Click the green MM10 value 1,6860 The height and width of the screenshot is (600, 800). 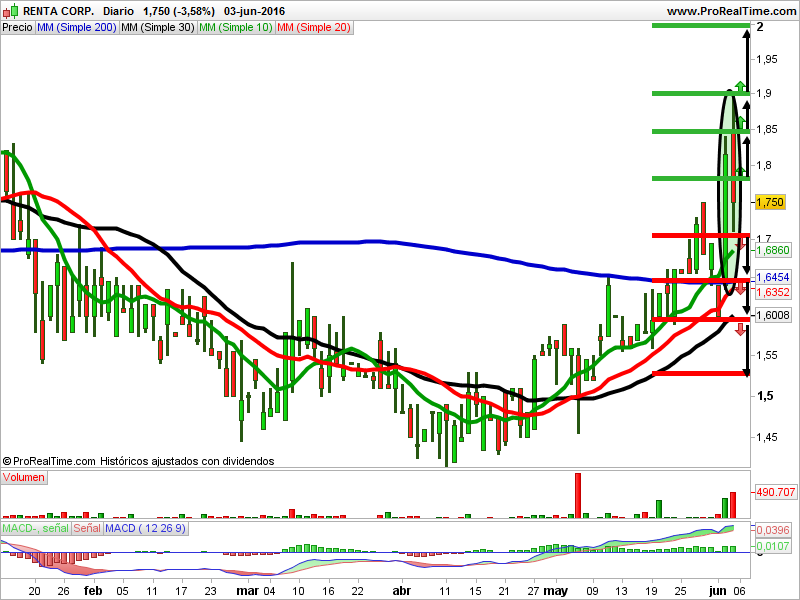(773, 250)
